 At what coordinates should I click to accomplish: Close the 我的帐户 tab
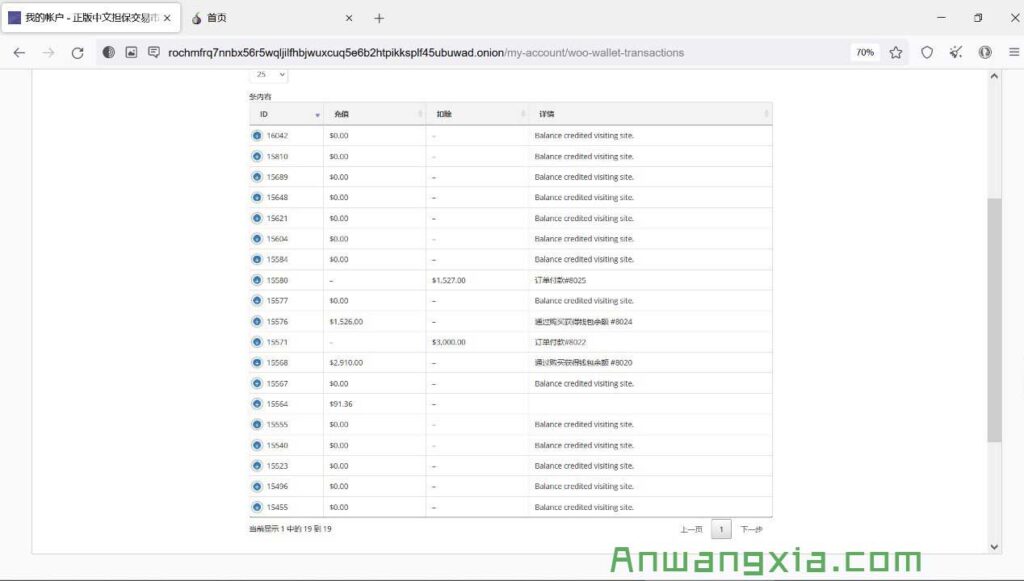pyautogui.click(x=167, y=18)
